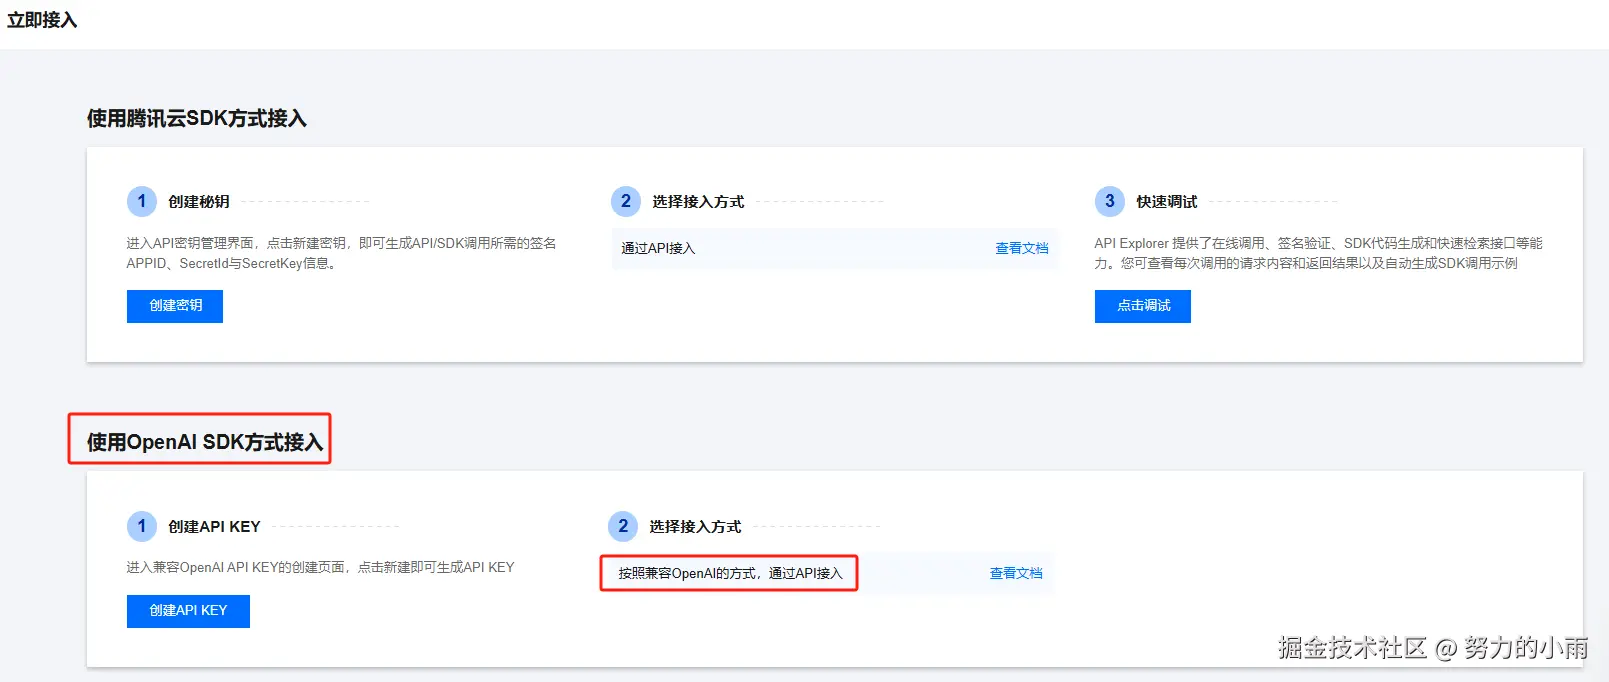Click the 点击调试 button
Image resolution: width=1609 pixels, height=682 pixels.
point(1143,306)
